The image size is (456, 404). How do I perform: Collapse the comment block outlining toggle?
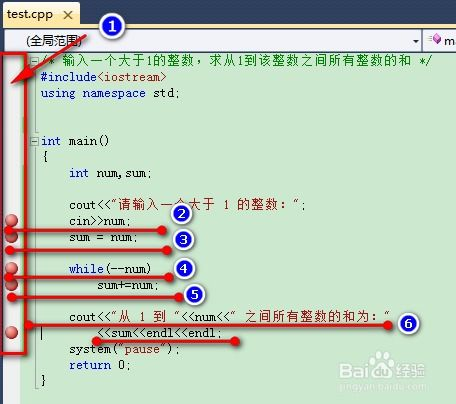click(34, 61)
